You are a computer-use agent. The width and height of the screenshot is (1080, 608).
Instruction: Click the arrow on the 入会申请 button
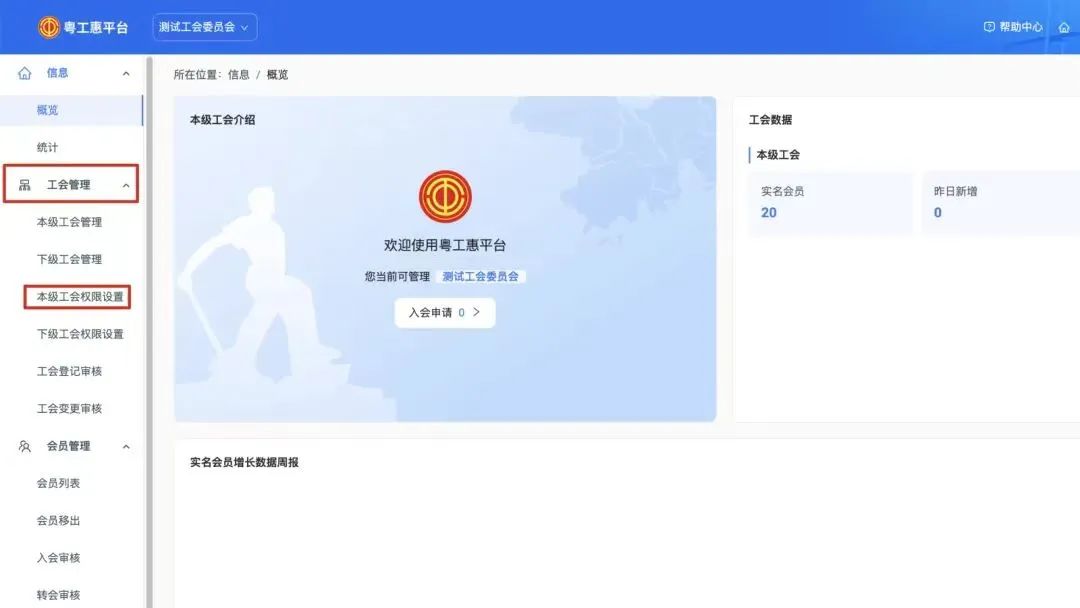click(476, 312)
